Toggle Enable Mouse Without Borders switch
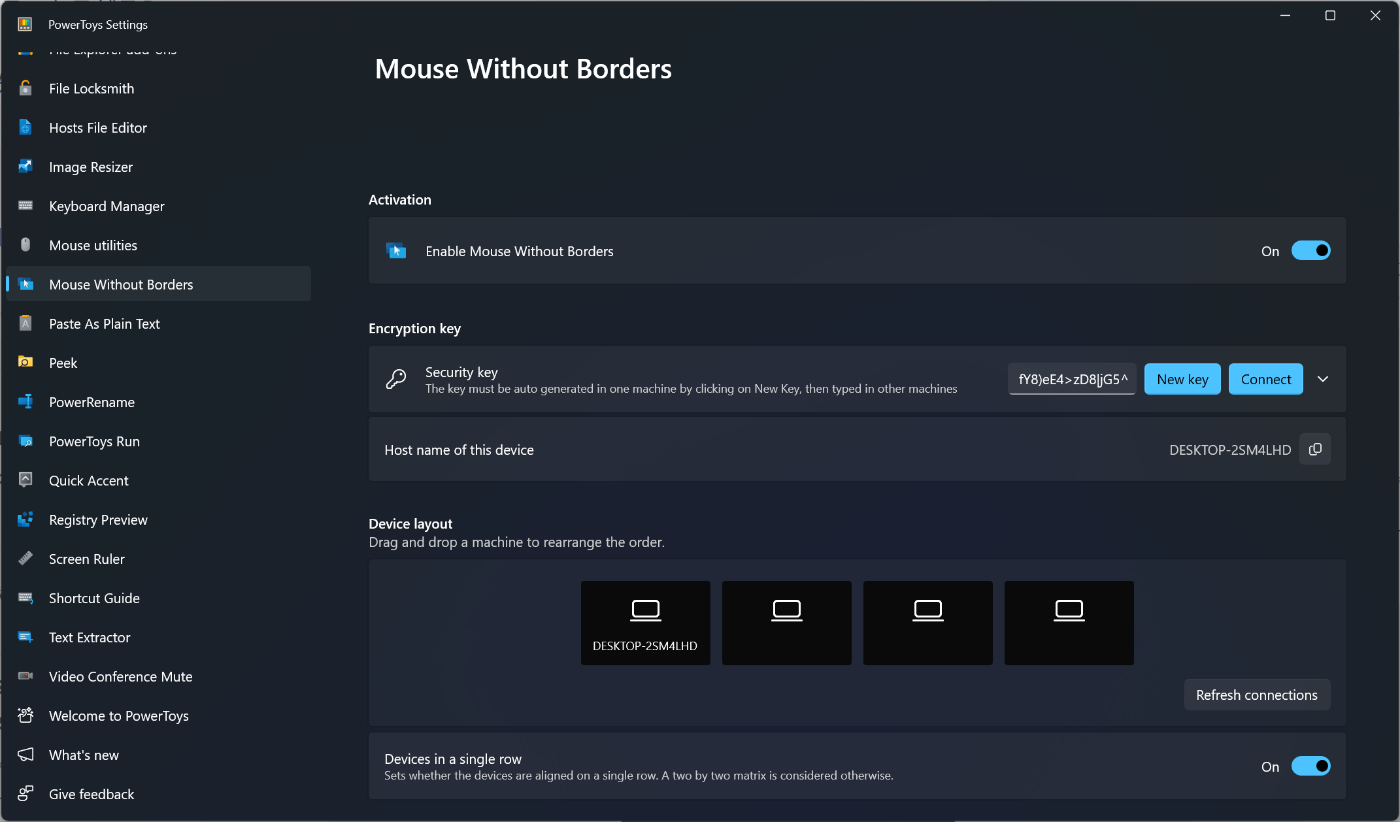This screenshot has width=1400, height=822. click(x=1311, y=251)
